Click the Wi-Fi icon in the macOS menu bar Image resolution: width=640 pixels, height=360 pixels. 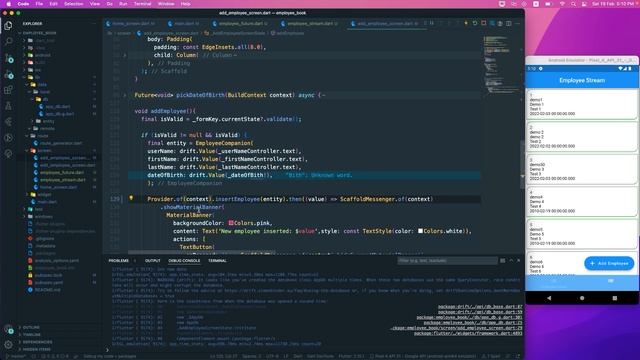[562, 4]
